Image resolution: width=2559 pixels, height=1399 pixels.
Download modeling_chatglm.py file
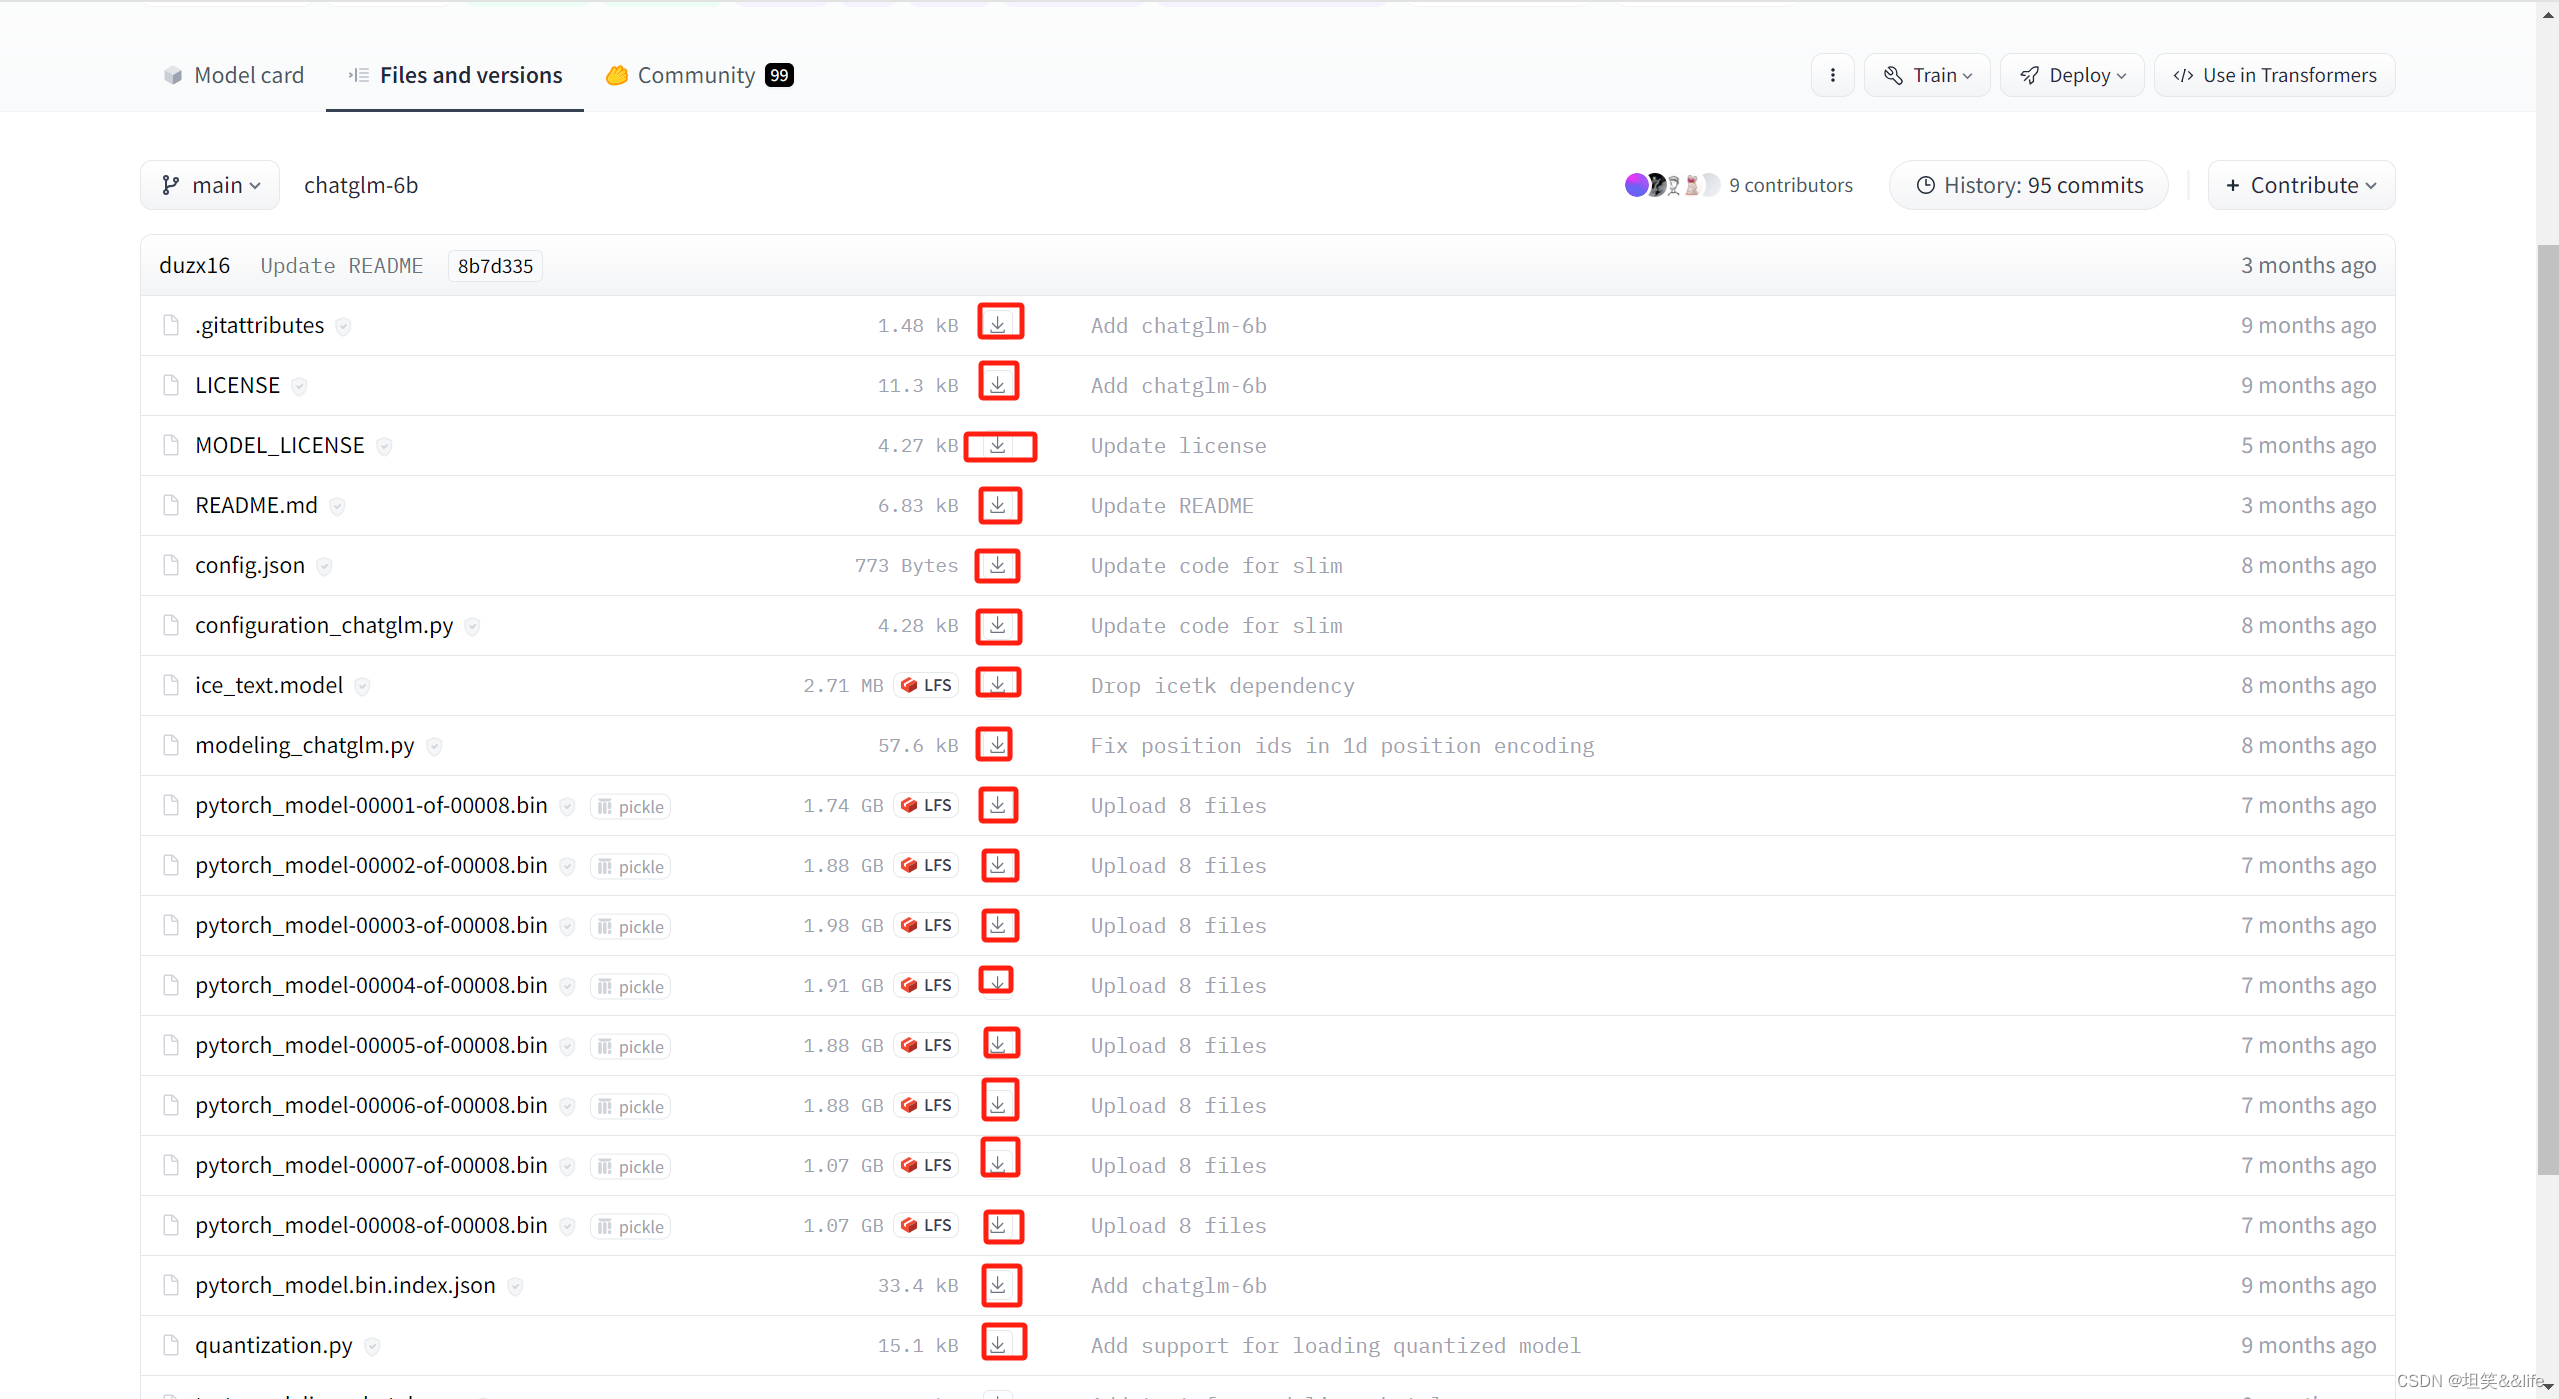(998, 744)
